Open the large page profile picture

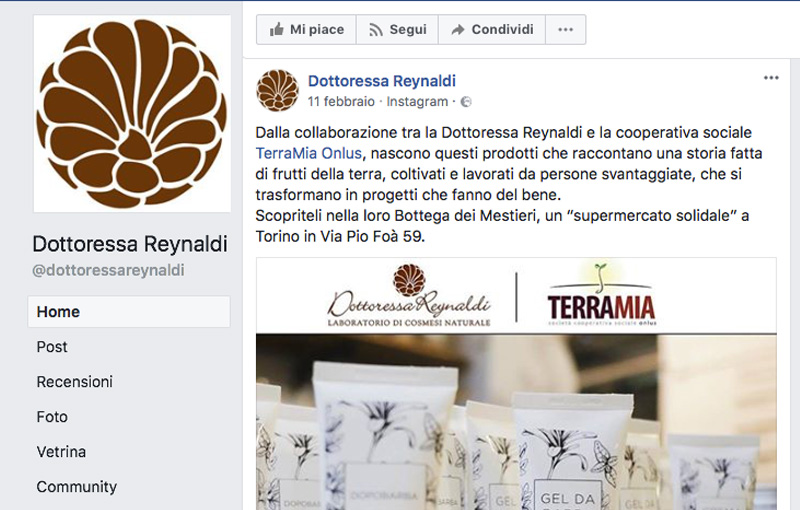(132, 114)
